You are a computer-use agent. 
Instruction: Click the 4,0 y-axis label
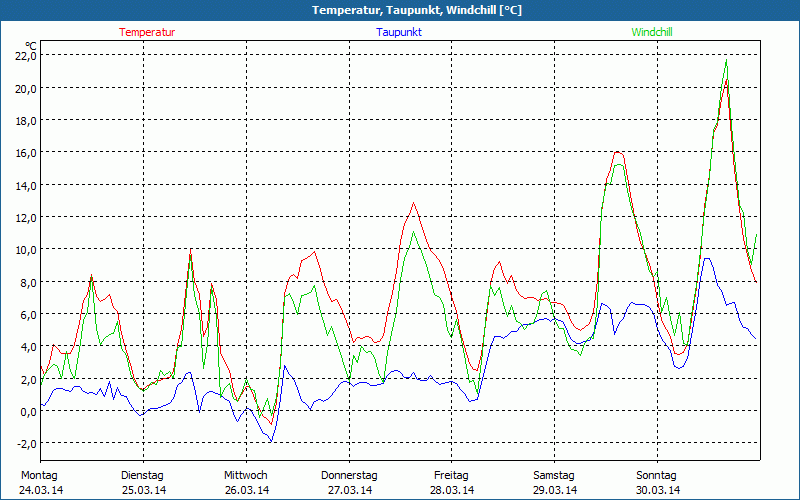(x=29, y=347)
